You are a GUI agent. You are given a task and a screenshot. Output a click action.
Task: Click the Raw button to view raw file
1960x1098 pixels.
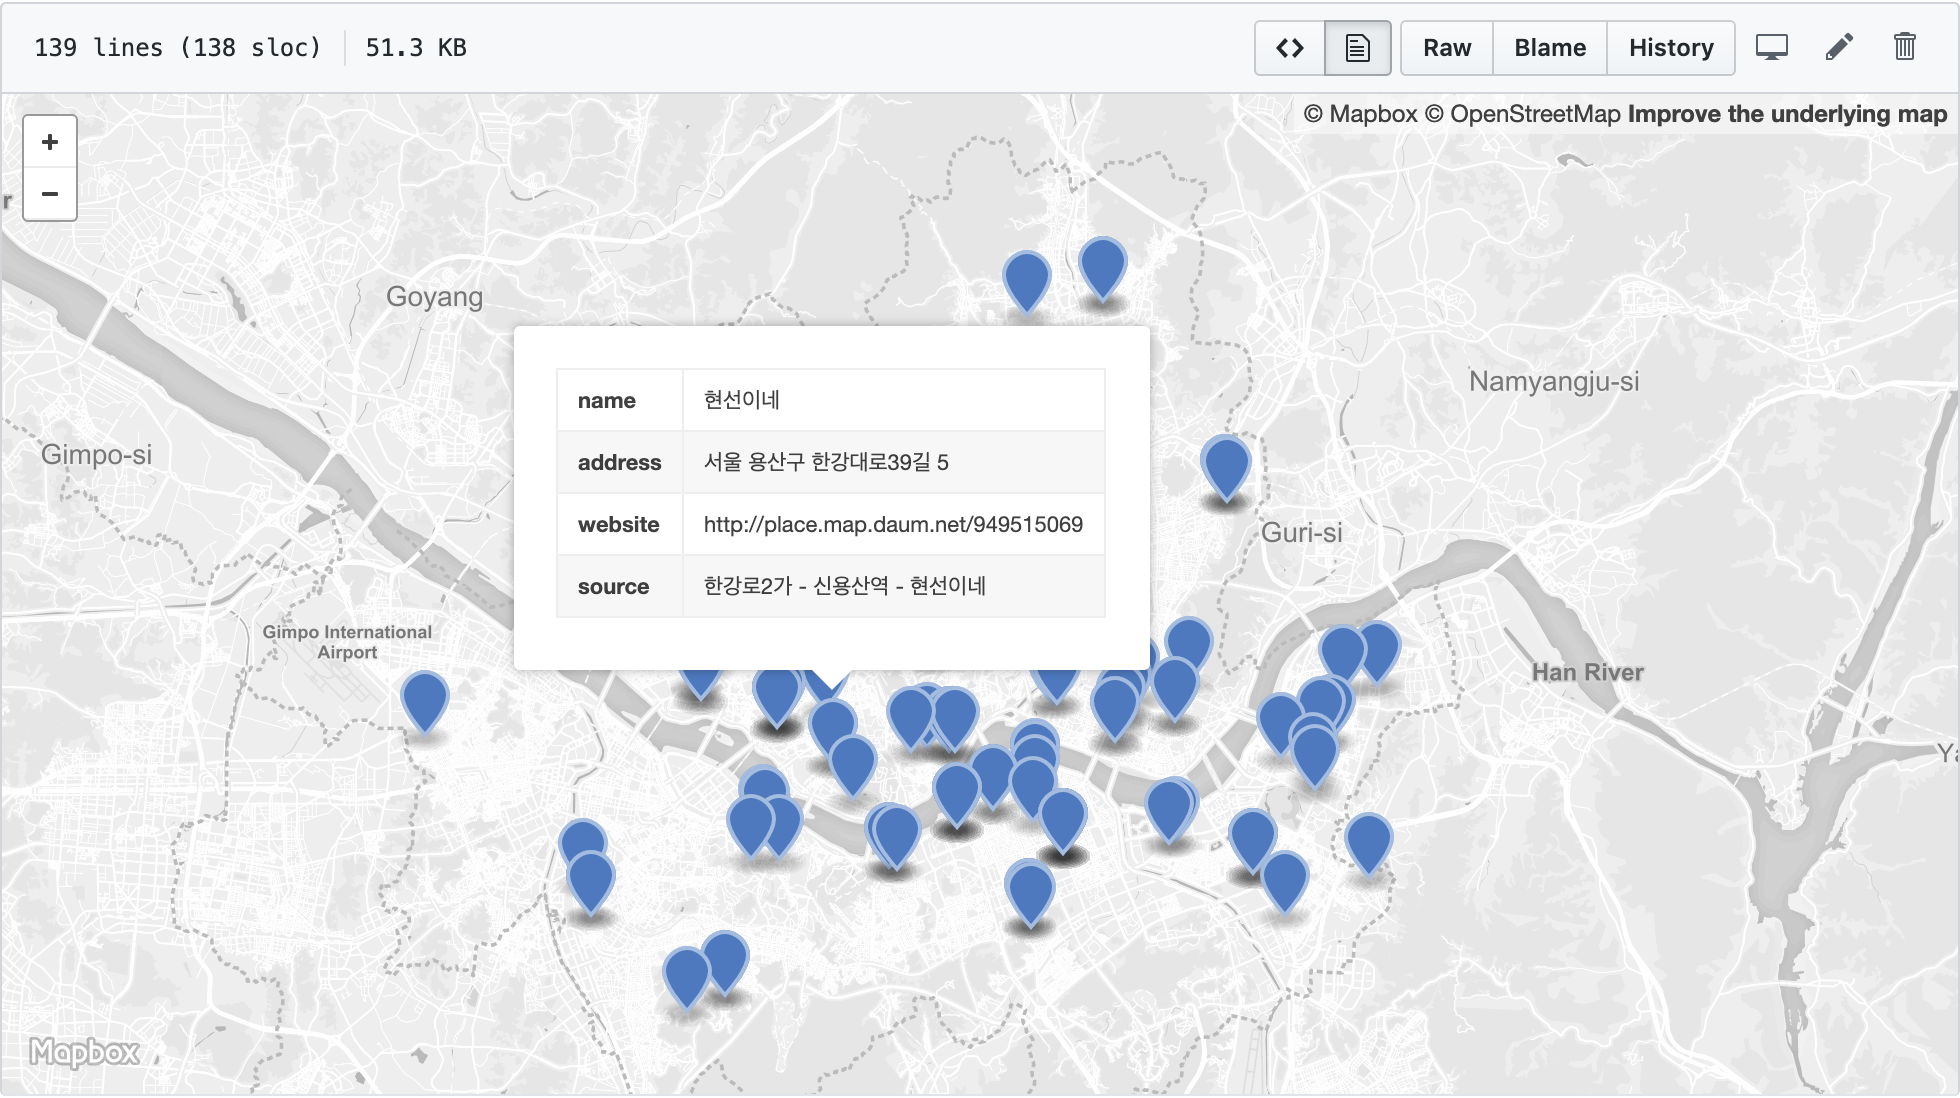(1448, 48)
